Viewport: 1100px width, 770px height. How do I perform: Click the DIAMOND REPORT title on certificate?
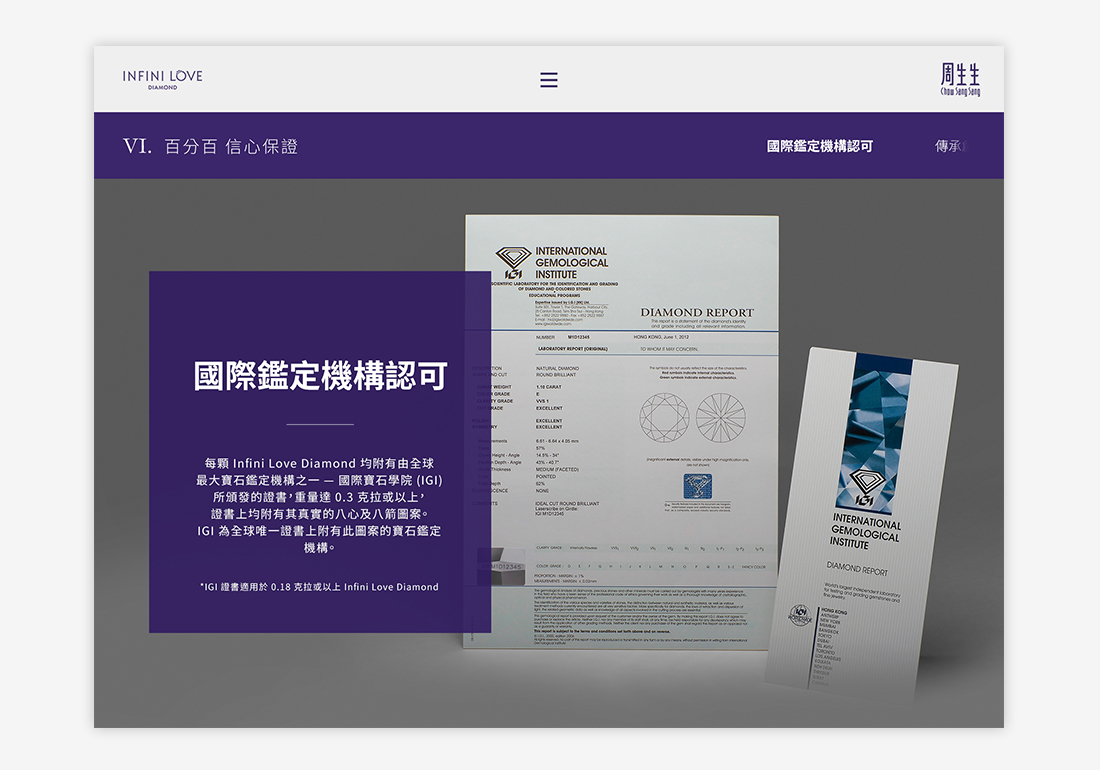(697, 312)
